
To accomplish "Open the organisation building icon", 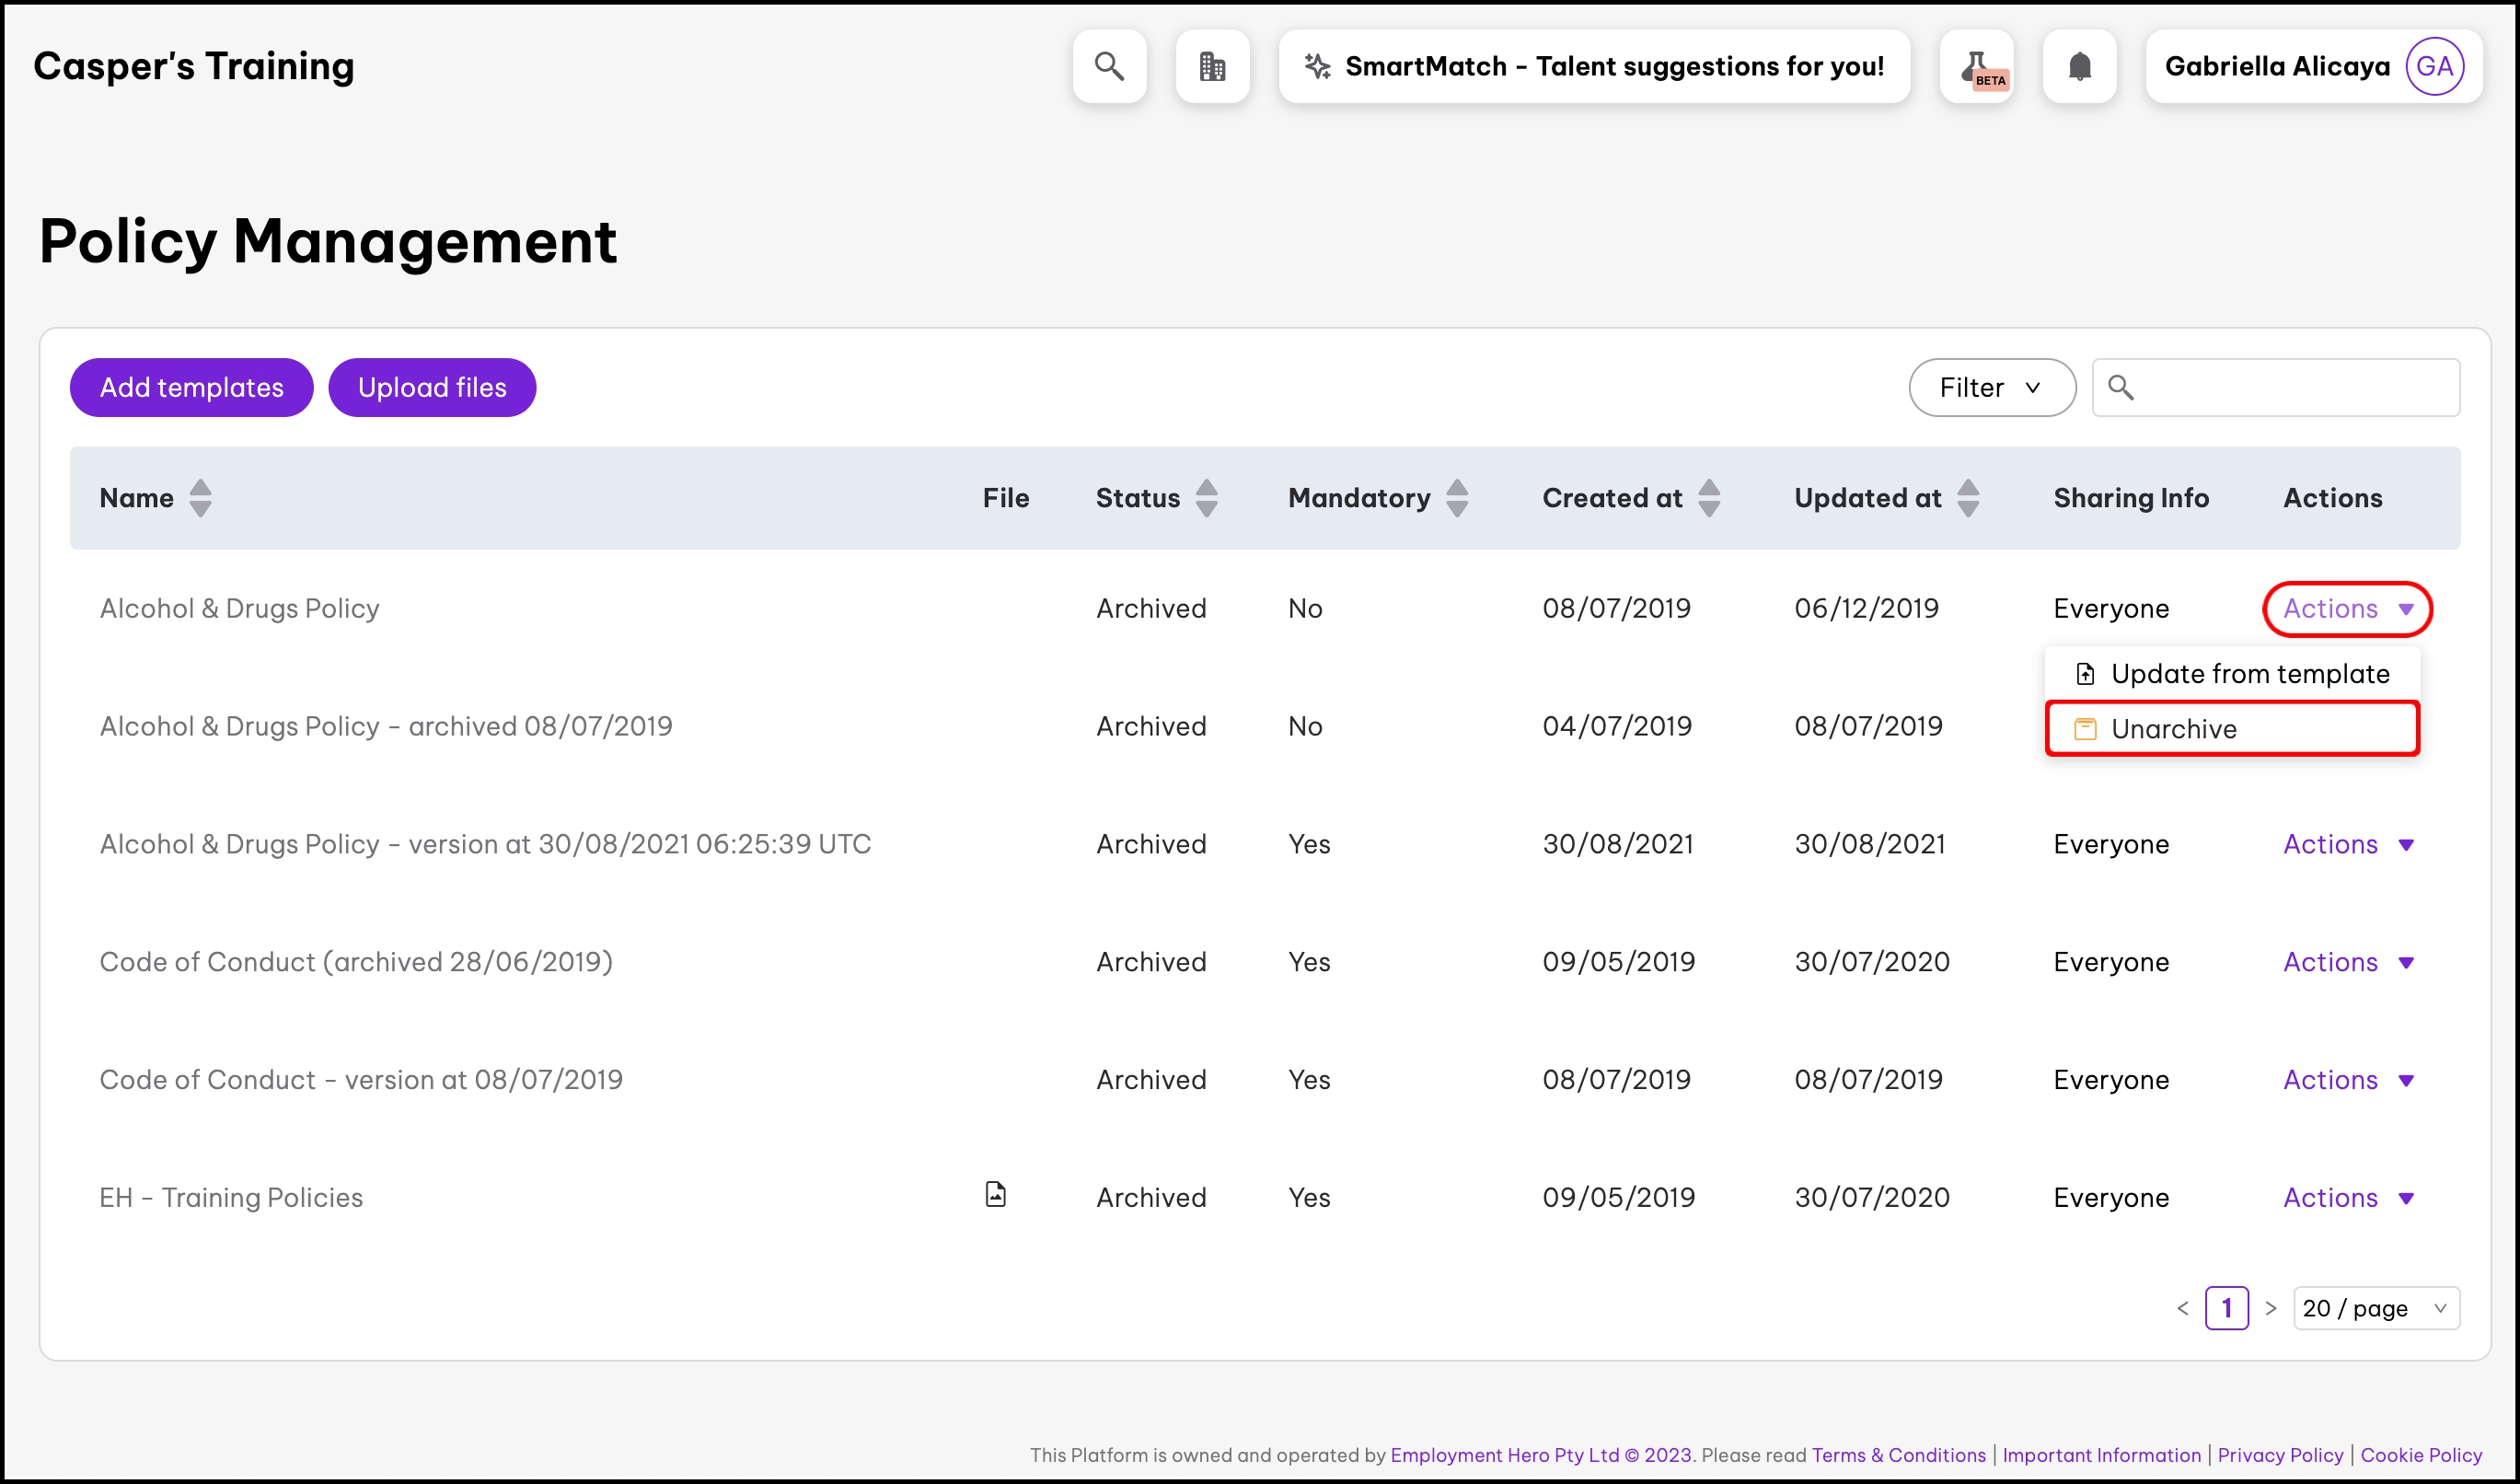I will tap(1212, 66).
